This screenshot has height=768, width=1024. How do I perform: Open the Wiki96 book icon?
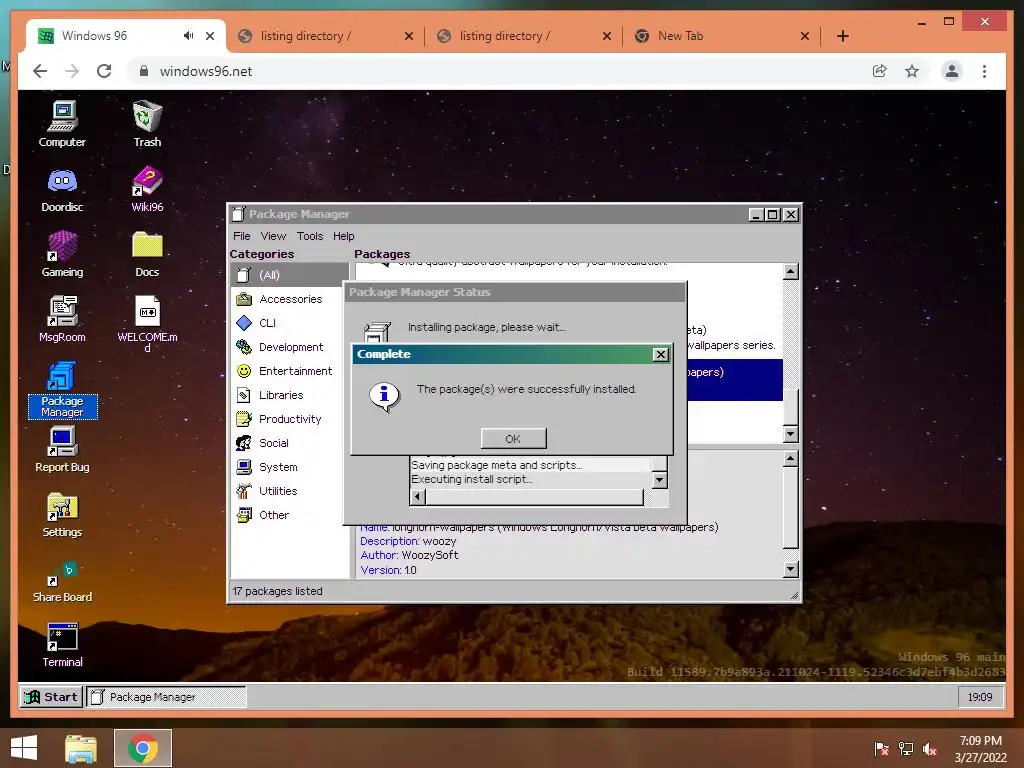pyautogui.click(x=147, y=189)
